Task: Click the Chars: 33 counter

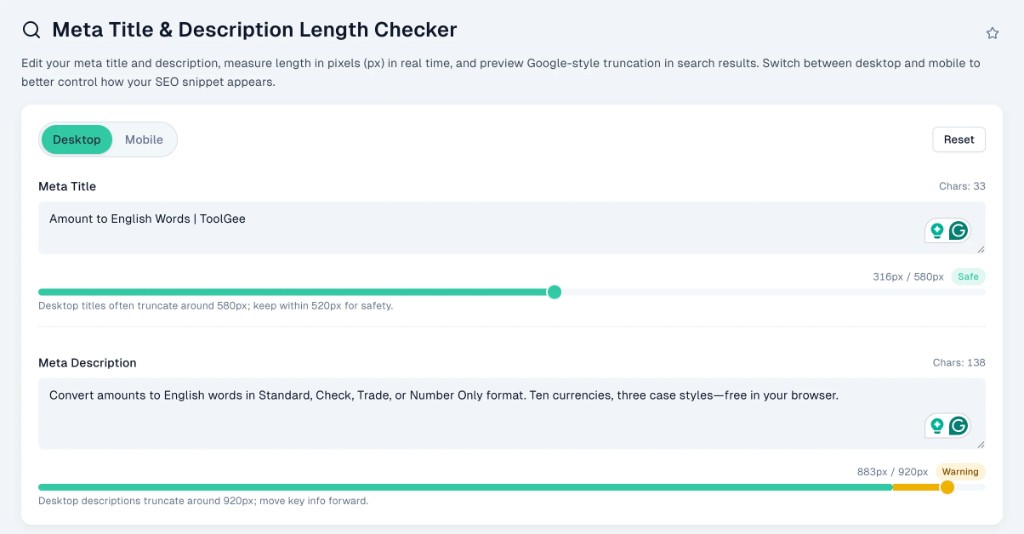Action: pos(962,186)
